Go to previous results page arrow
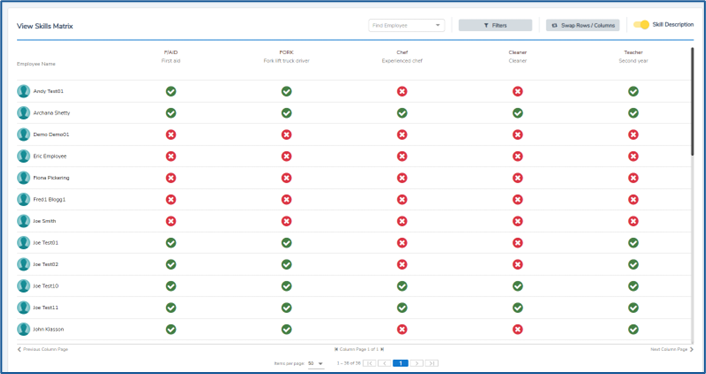The image size is (706, 374). [x=385, y=363]
